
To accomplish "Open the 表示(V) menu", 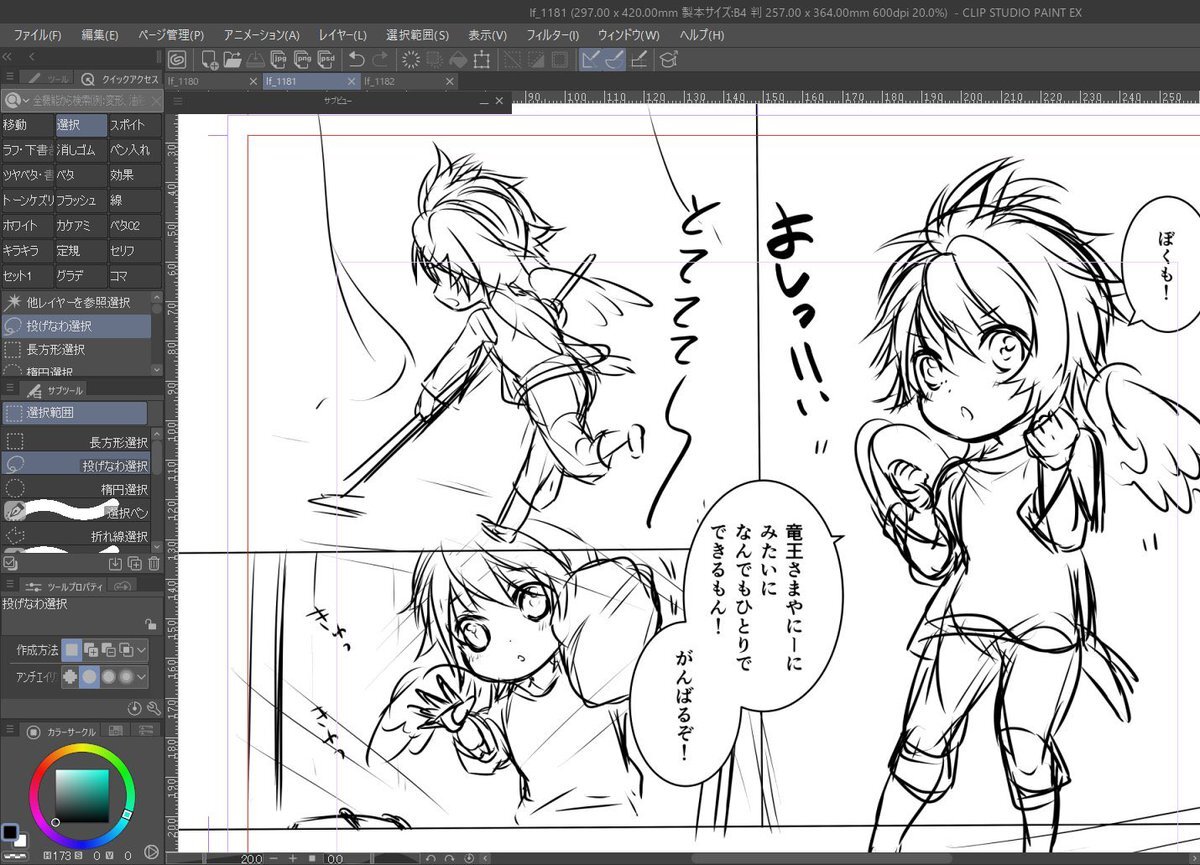I will pyautogui.click(x=488, y=35).
